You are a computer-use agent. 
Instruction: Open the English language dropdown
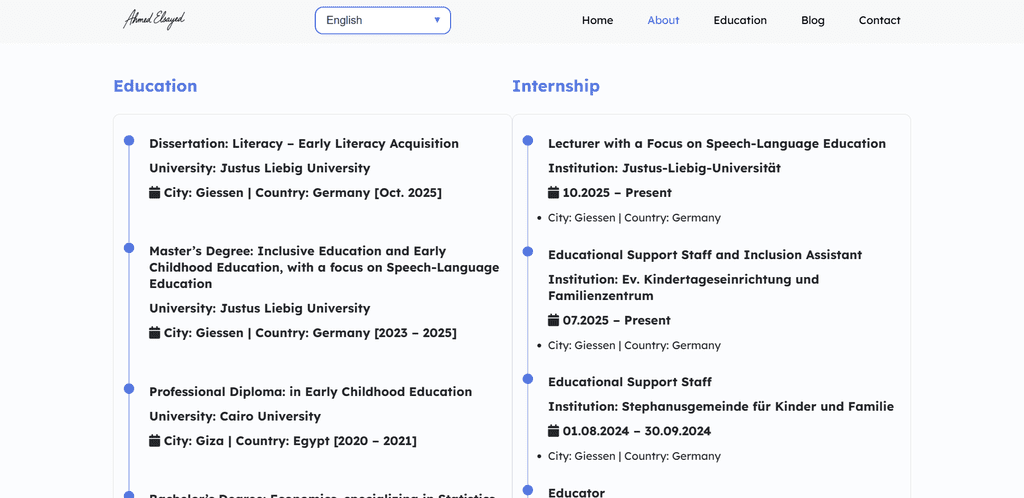(x=370, y=20)
